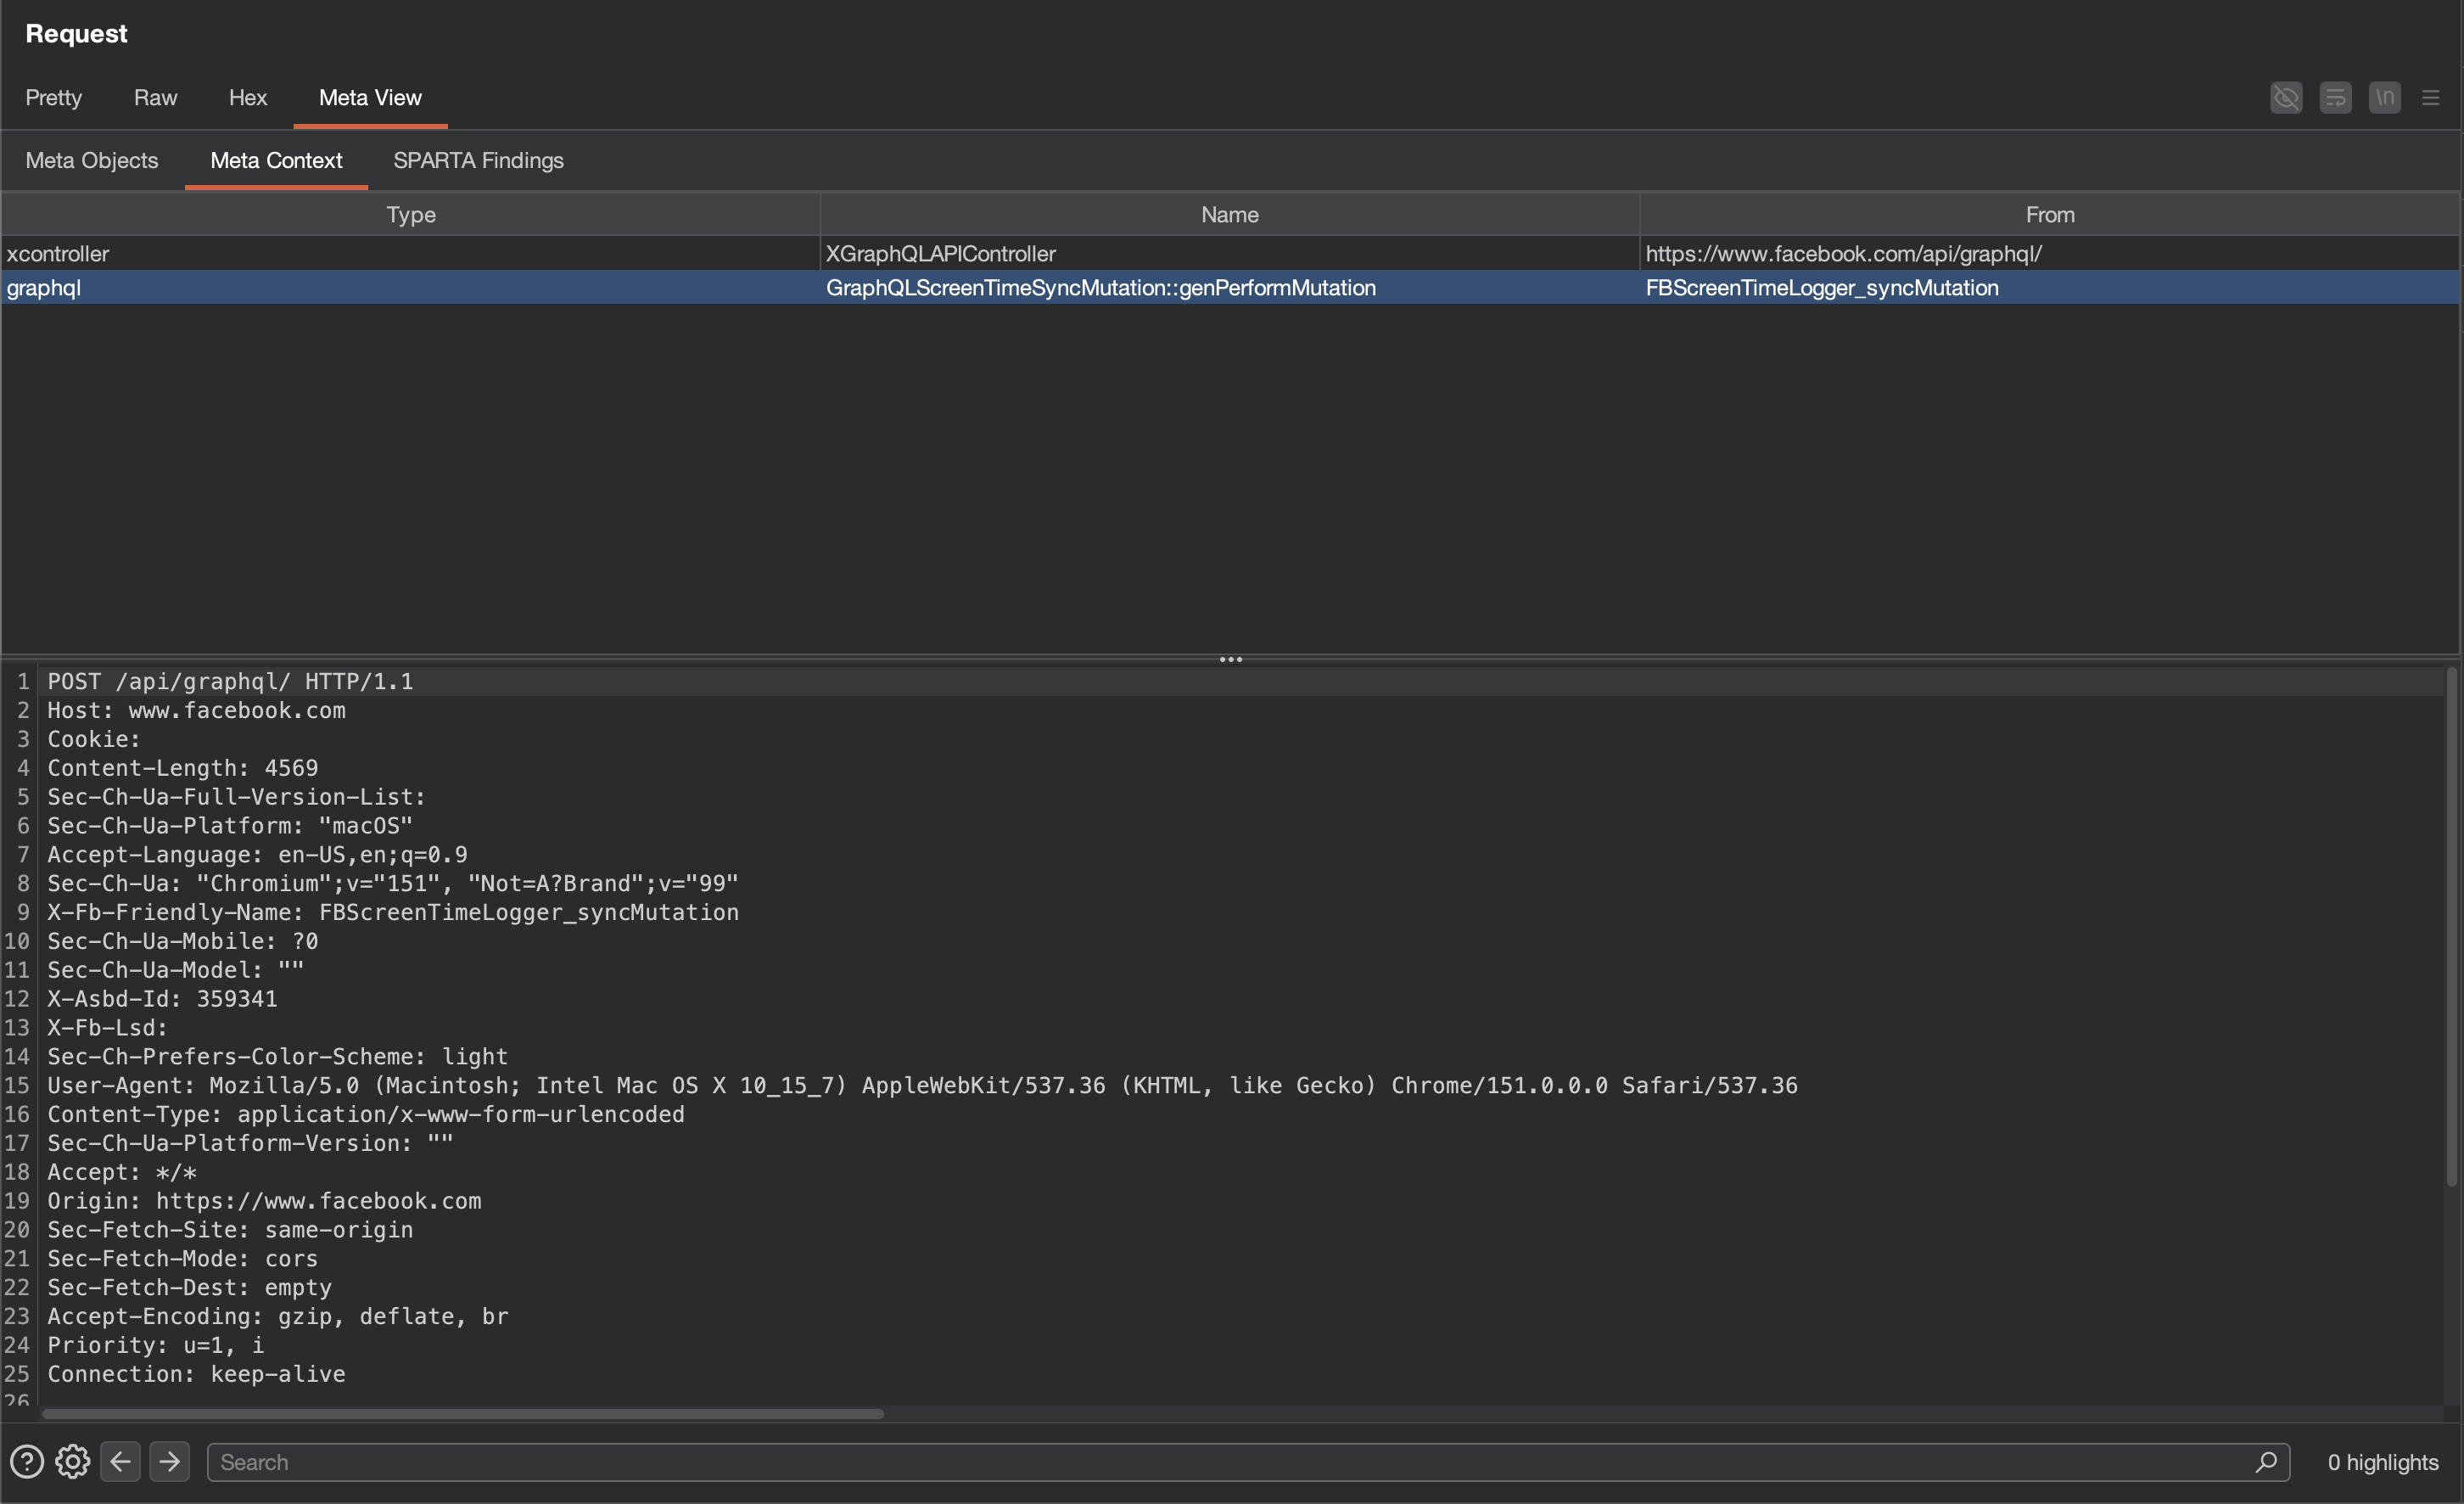Switch to the Raw tab
The height and width of the screenshot is (1504, 2464).
click(155, 97)
